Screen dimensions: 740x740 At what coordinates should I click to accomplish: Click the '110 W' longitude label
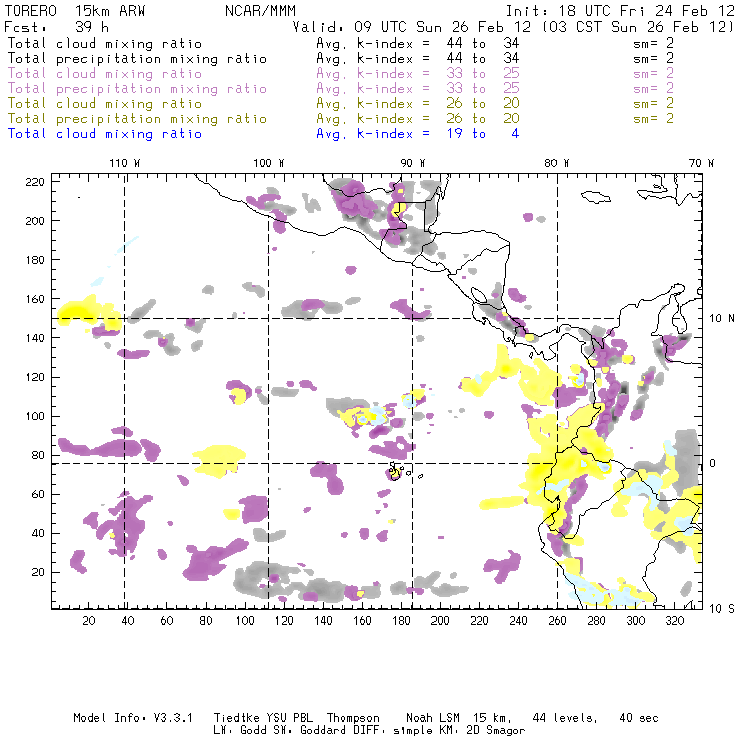tap(125, 163)
